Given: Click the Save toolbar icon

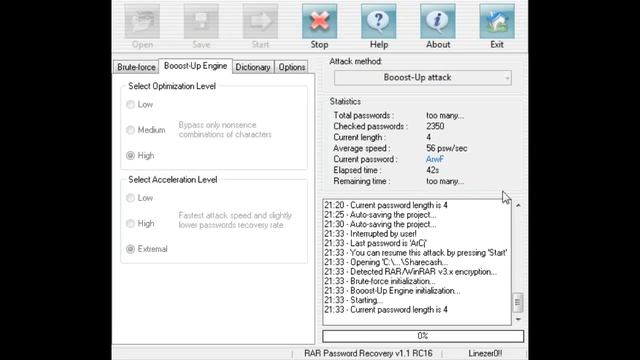Looking at the screenshot, I should [x=201, y=21].
